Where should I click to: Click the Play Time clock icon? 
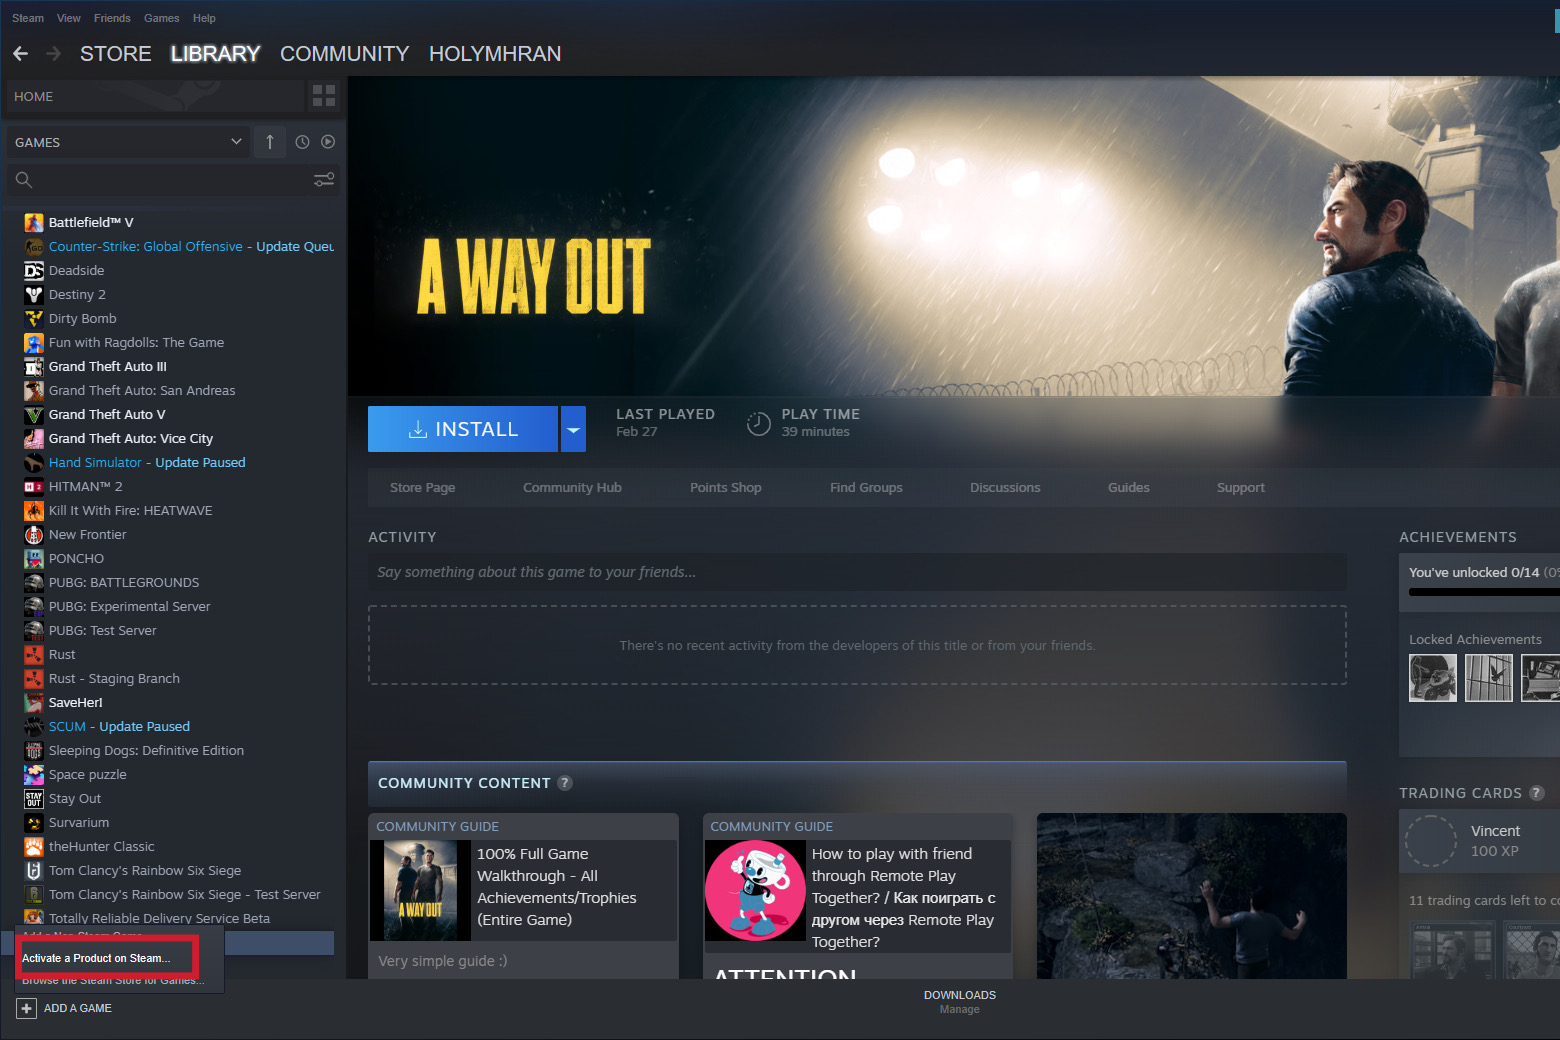point(759,423)
